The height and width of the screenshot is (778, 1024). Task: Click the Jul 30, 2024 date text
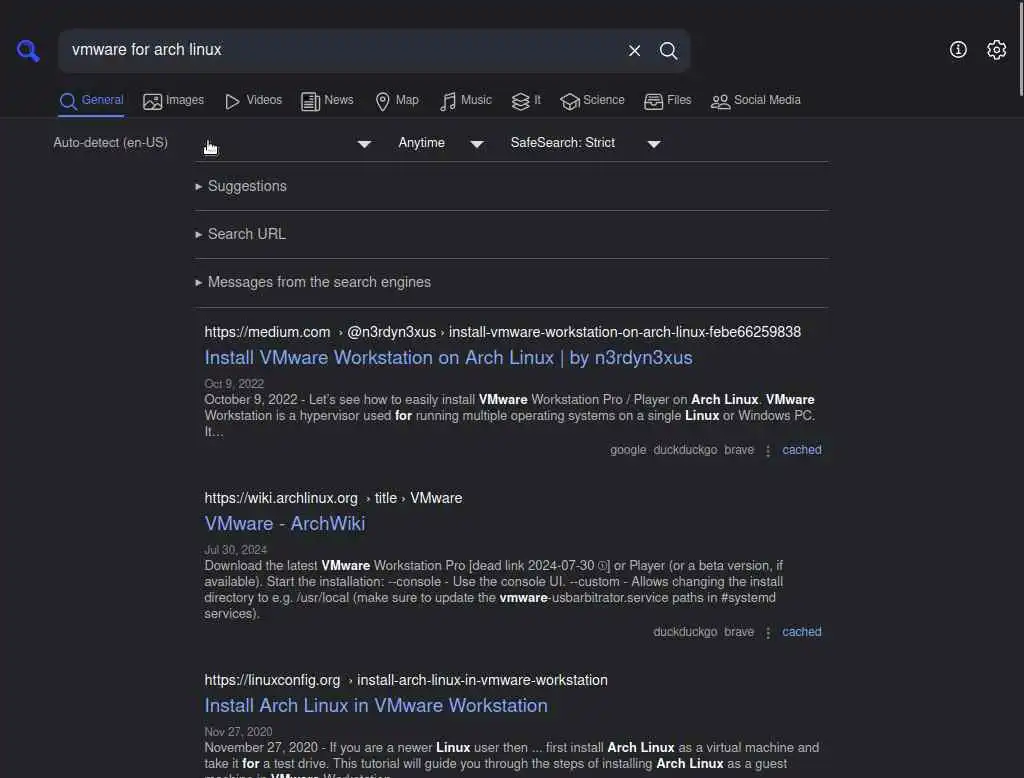click(x=236, y=549)
